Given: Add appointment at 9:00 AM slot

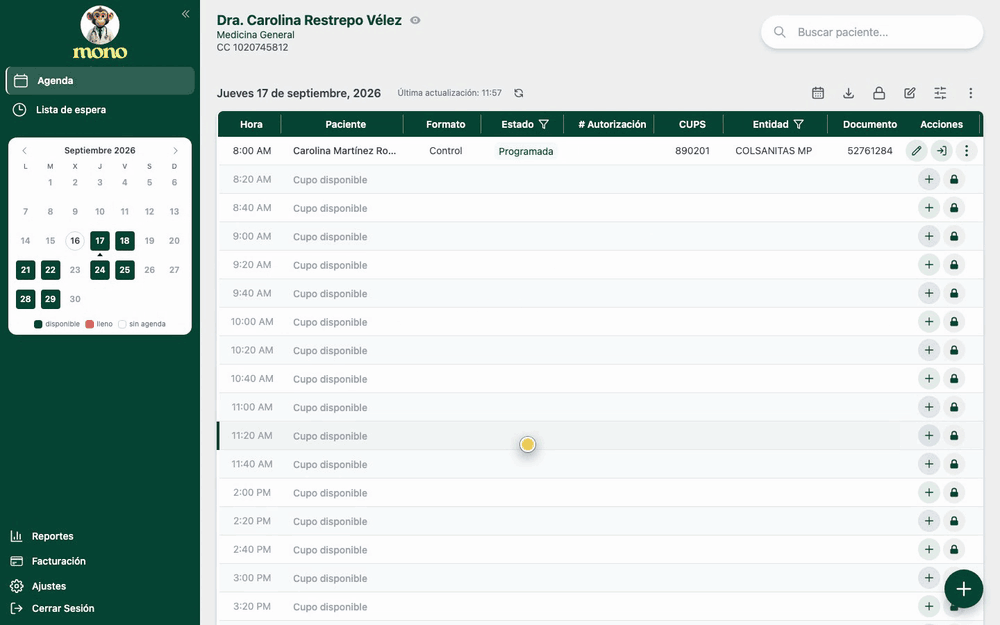Looking at the screenshot, I should pos(929,237).
